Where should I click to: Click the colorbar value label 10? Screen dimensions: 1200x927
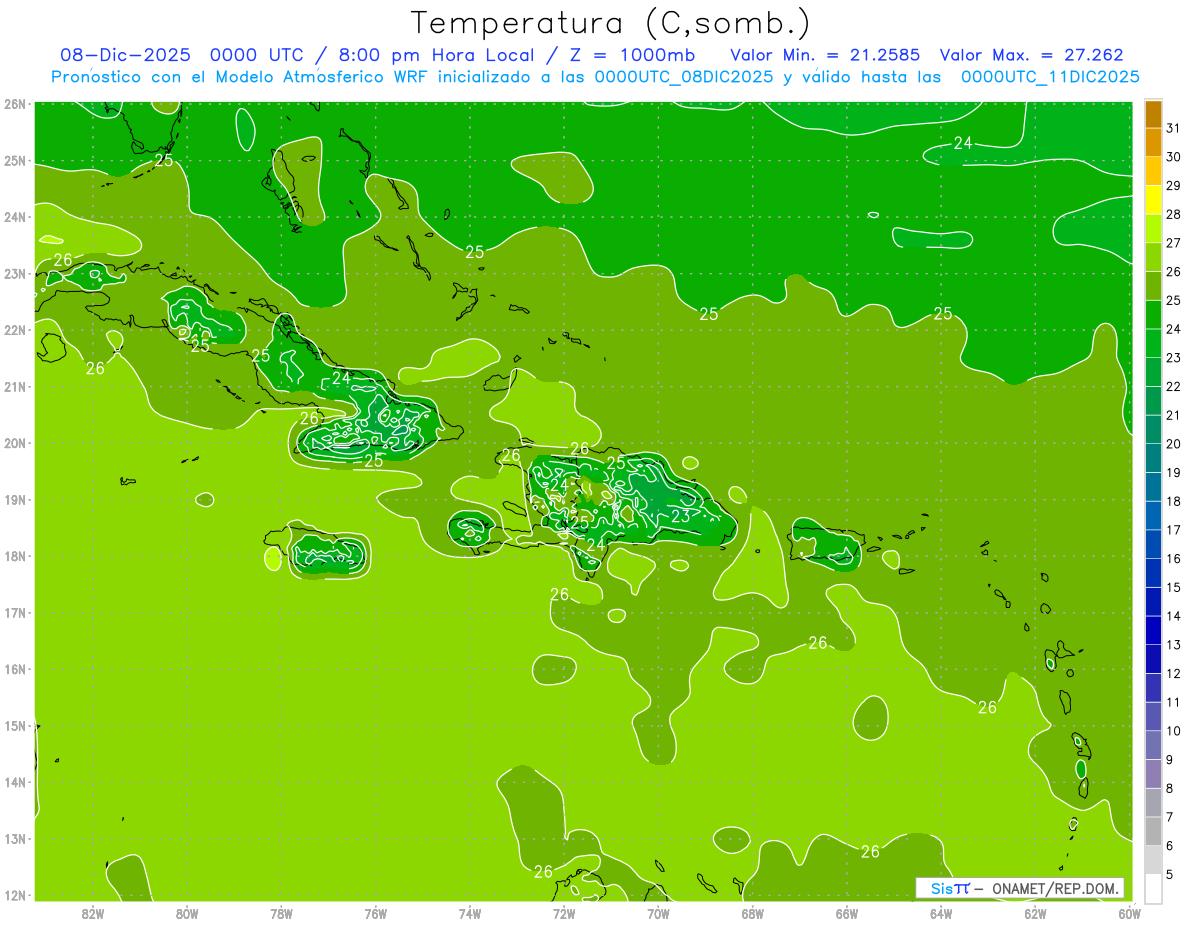point(1173,731)
